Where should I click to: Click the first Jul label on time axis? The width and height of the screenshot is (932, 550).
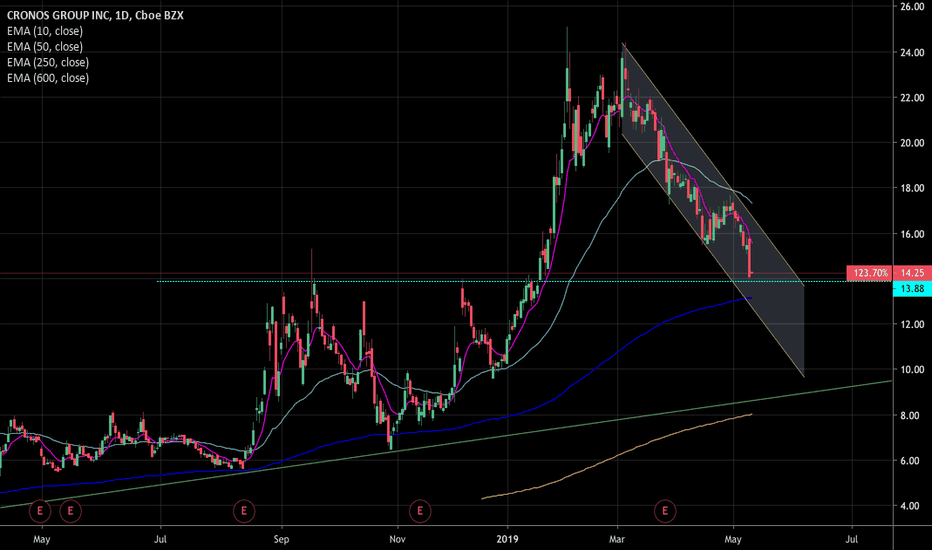(160, 539)
